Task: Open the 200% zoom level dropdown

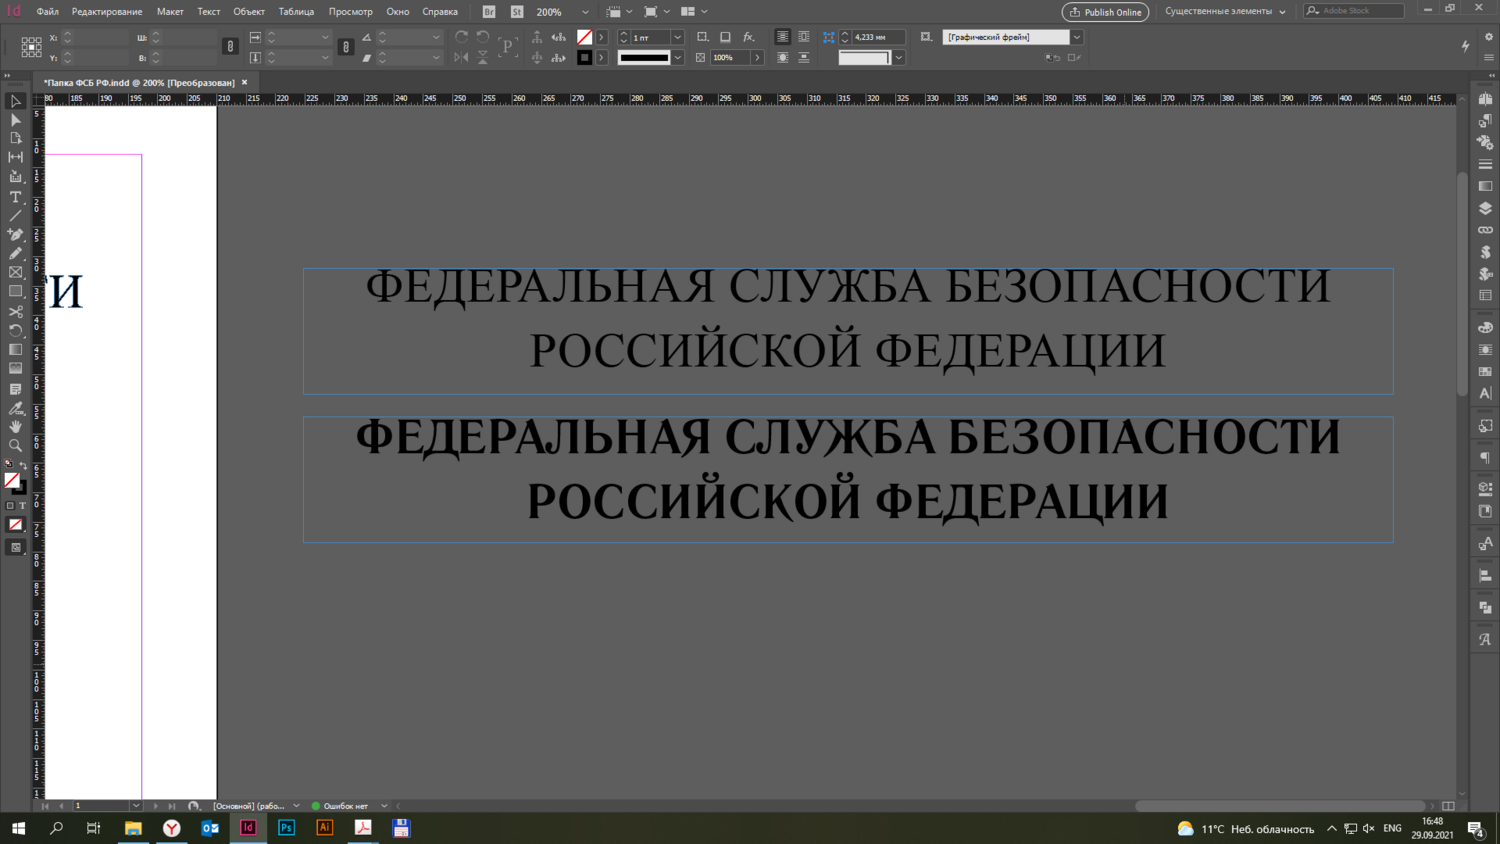Action: tap(585, 12)
